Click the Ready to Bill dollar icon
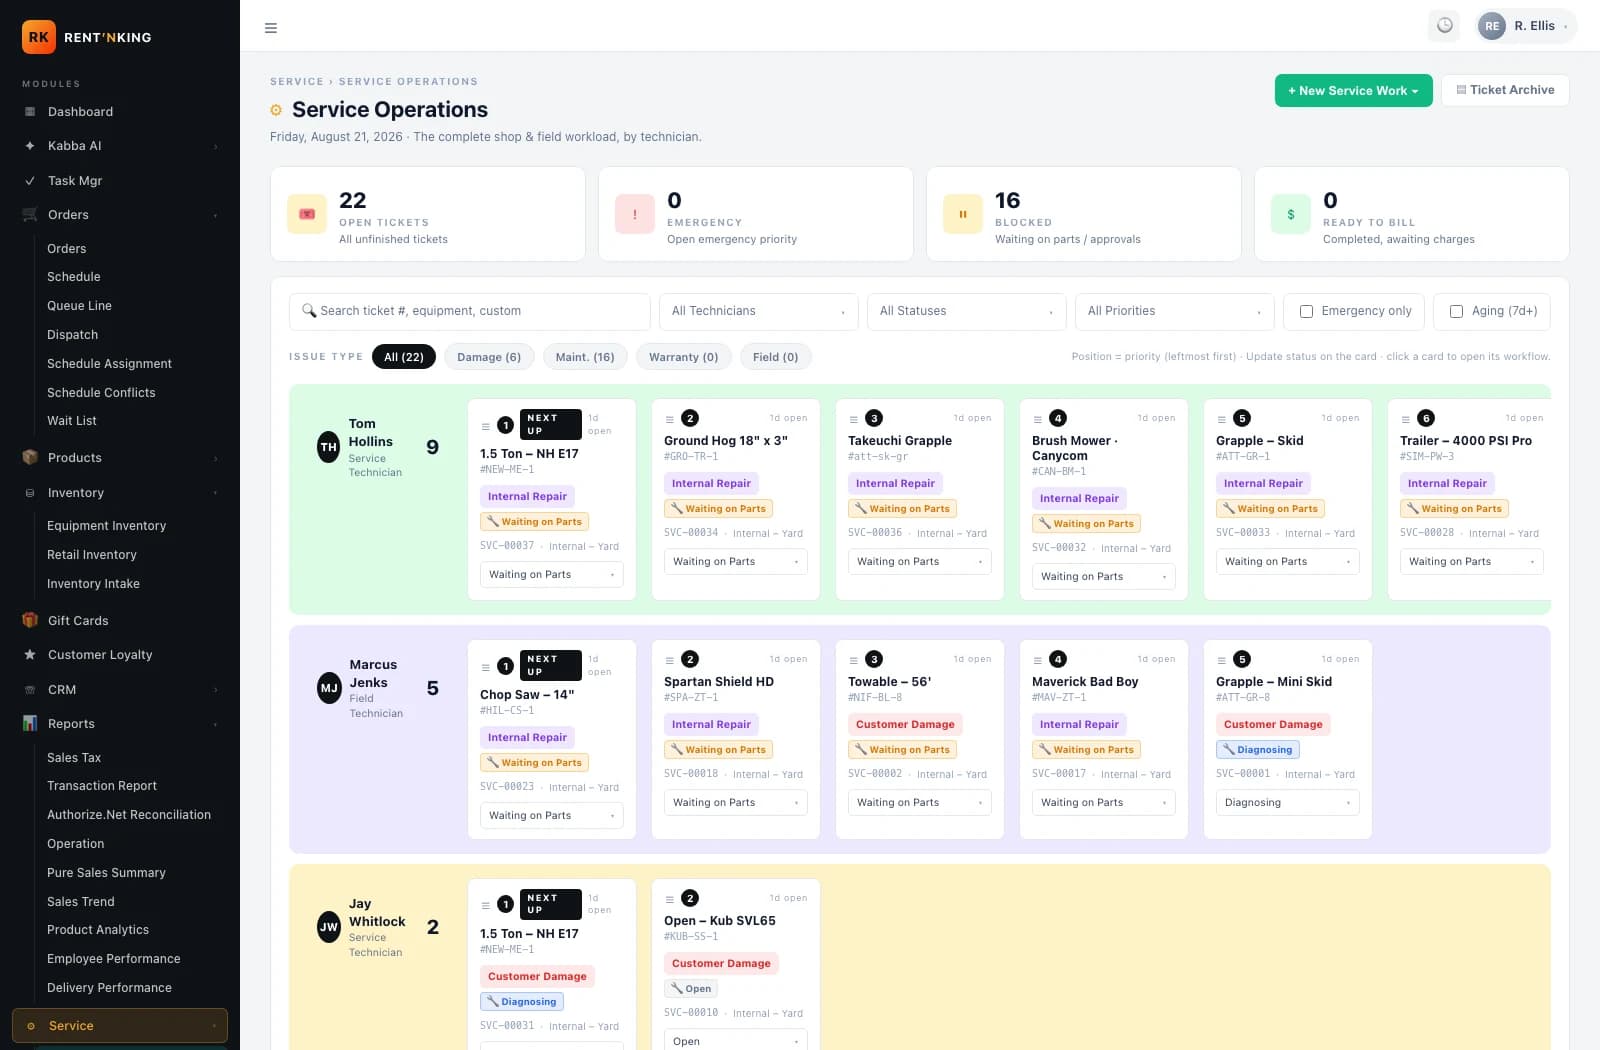The height and width of the screenshot is (1050, 1600). pyautogui.click(x=1291, y=214)
